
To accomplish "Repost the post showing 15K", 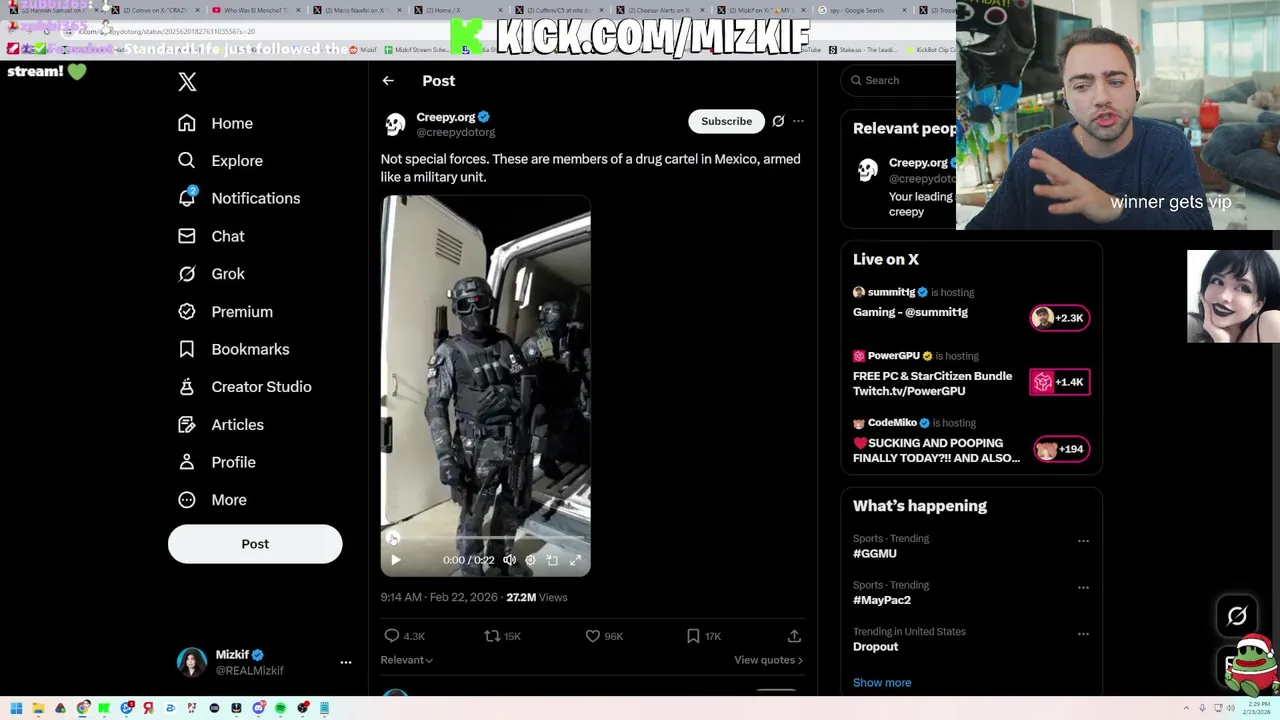I will 502,636.
